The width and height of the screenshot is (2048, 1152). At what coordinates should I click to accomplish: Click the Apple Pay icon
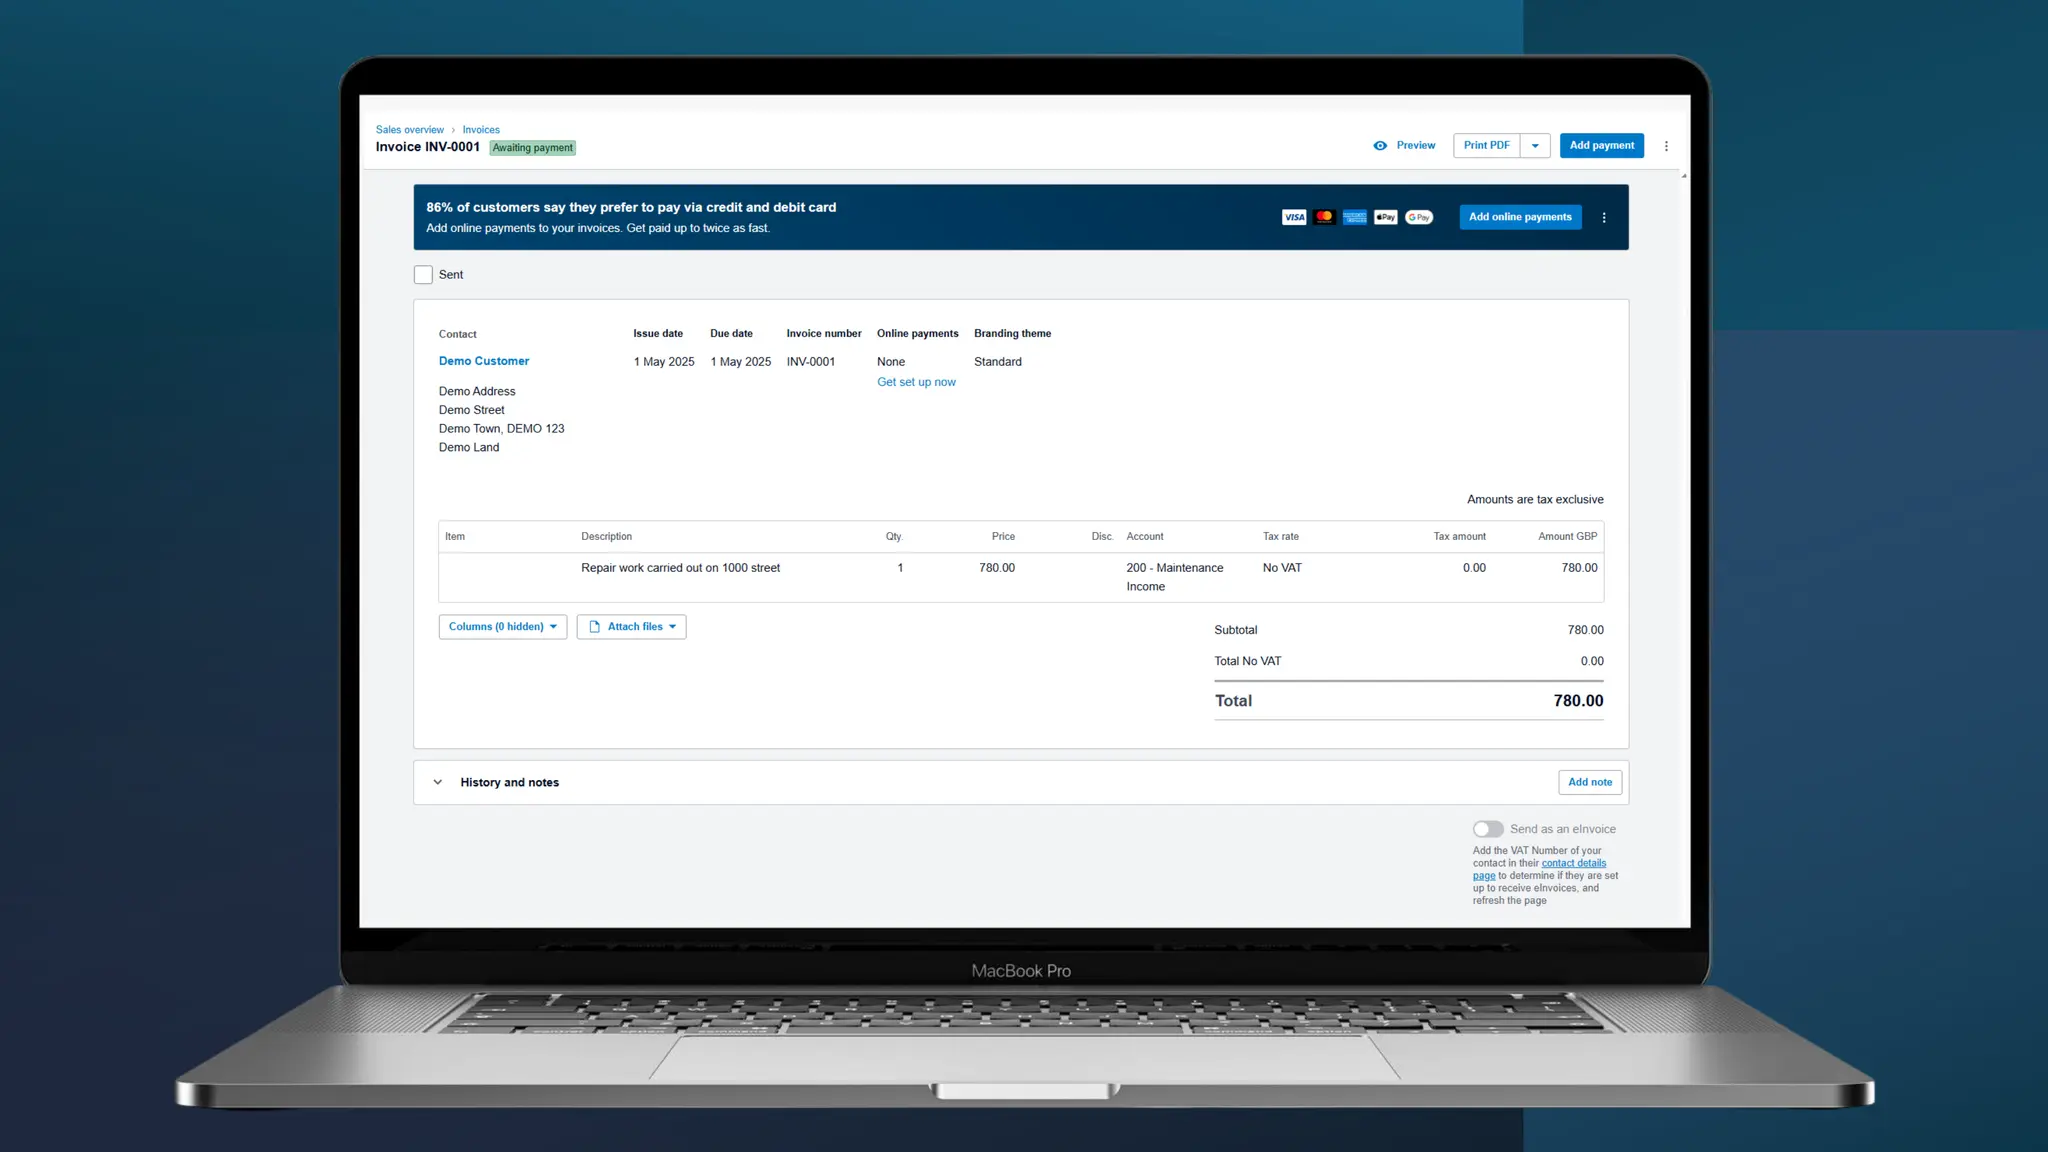point(1385,217)
